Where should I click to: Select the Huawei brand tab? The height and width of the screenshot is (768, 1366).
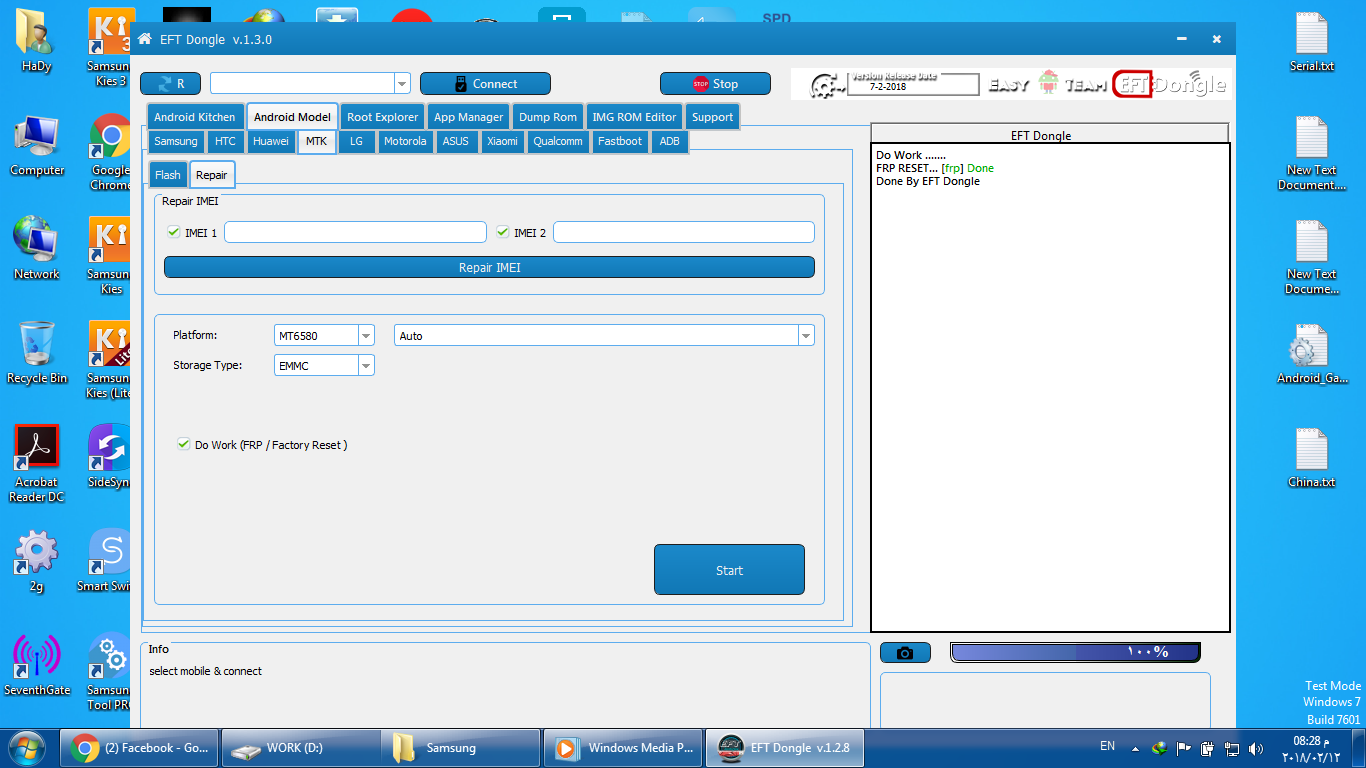[x=271, y=141]
